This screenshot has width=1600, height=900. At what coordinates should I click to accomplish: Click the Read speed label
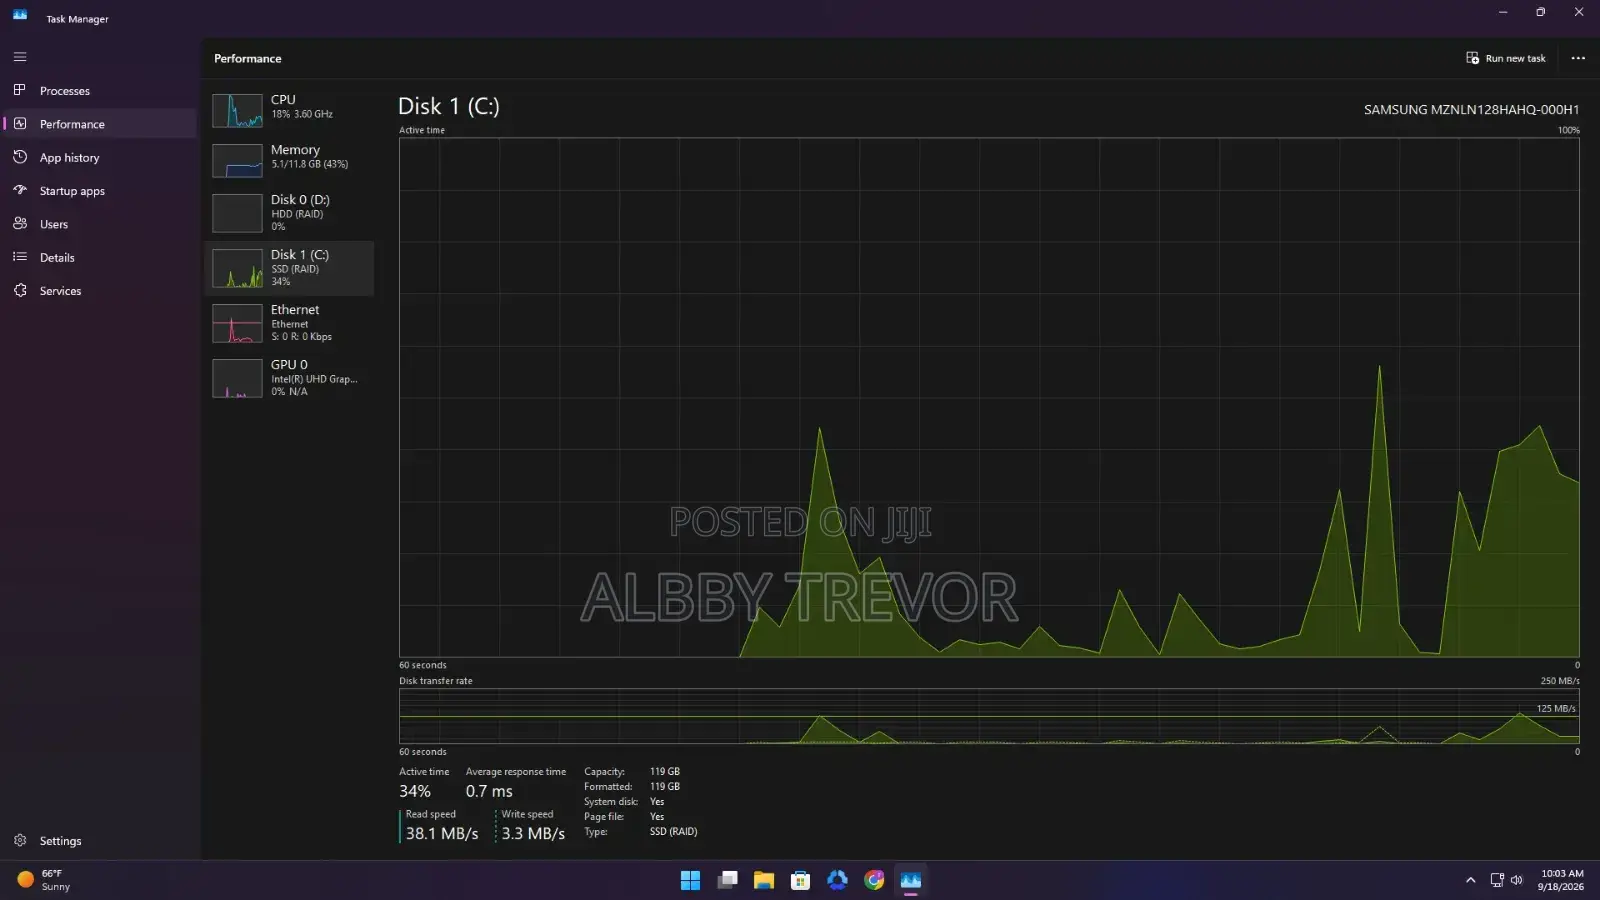430,814
